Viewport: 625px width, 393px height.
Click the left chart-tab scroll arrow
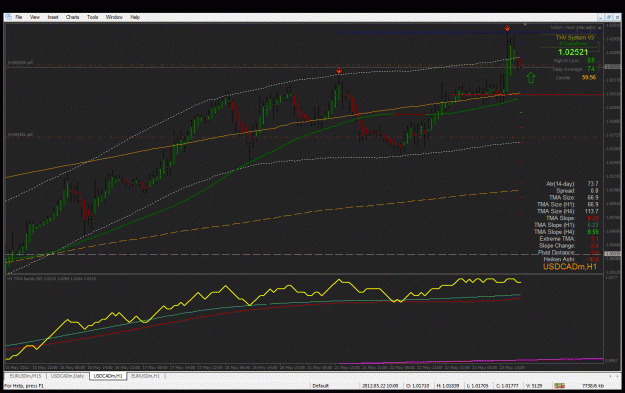[610, 376]
